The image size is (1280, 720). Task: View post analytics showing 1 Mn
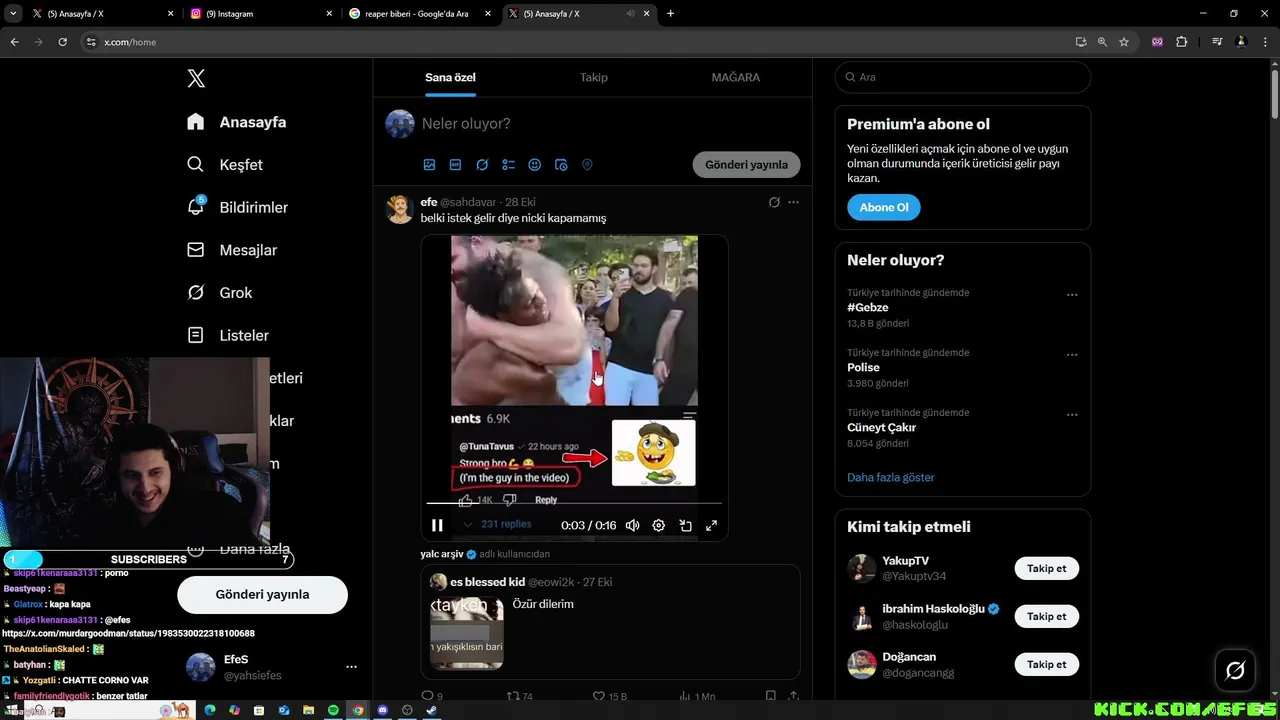click(697, 696)
